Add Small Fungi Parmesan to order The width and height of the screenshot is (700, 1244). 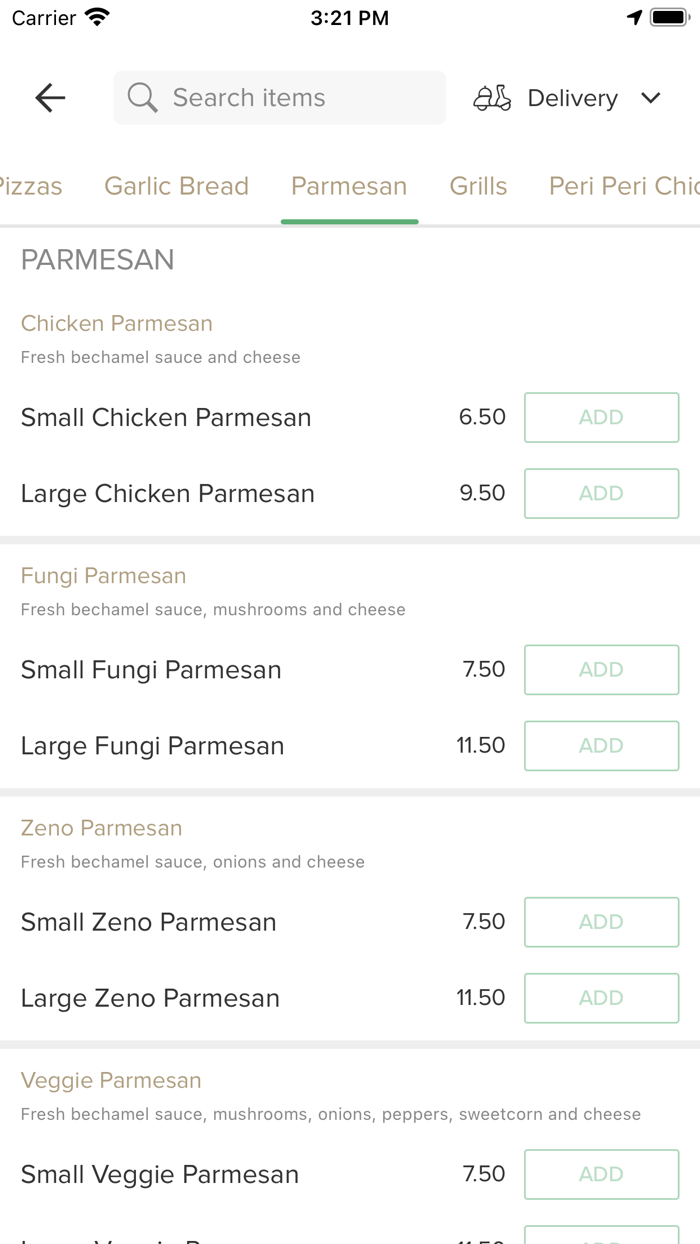tap(601, 669)
